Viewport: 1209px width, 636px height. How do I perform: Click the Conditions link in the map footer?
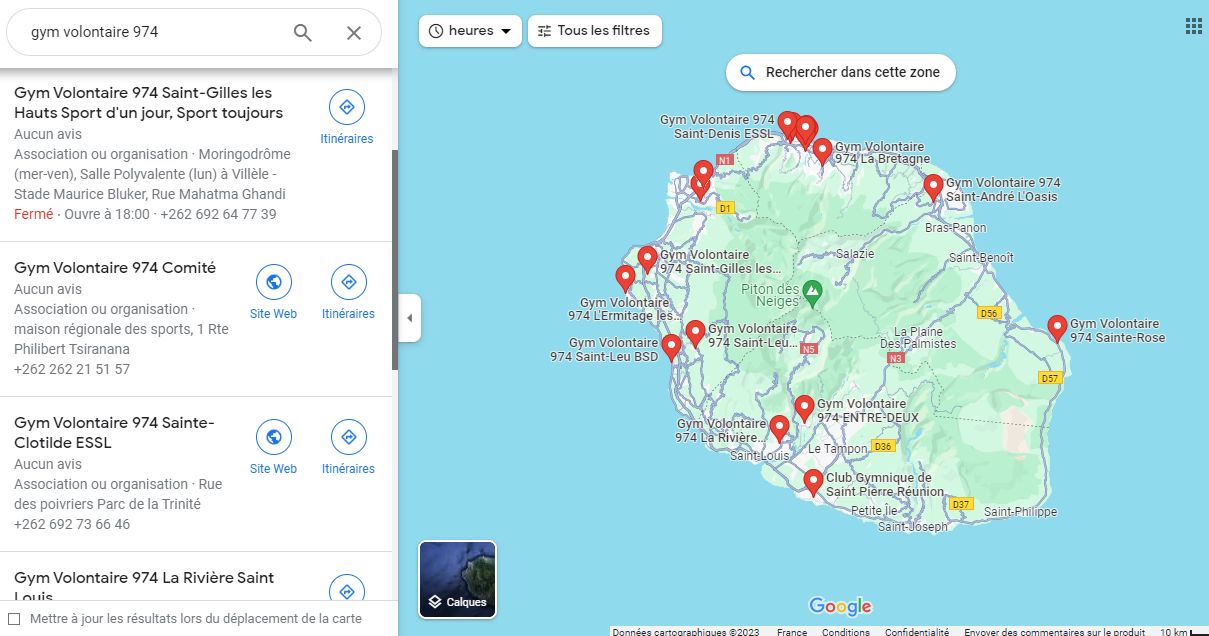point(846,631)
